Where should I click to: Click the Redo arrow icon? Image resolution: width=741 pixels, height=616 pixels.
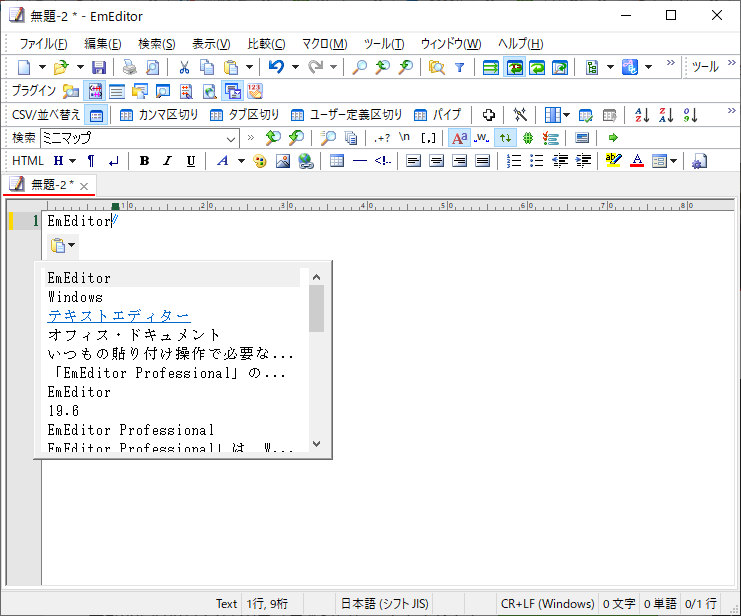315,67
